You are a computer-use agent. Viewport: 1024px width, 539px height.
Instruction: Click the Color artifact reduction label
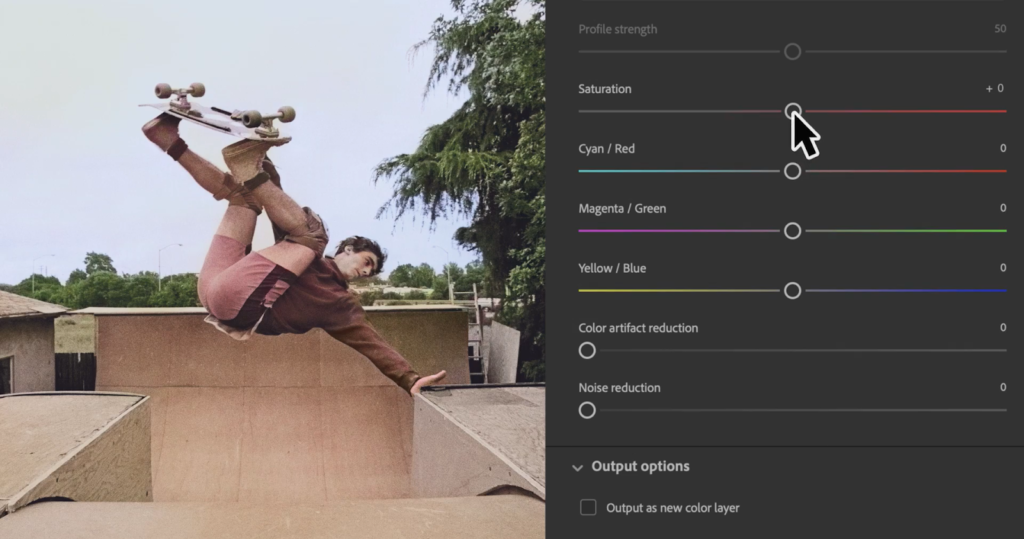[638, 328]
